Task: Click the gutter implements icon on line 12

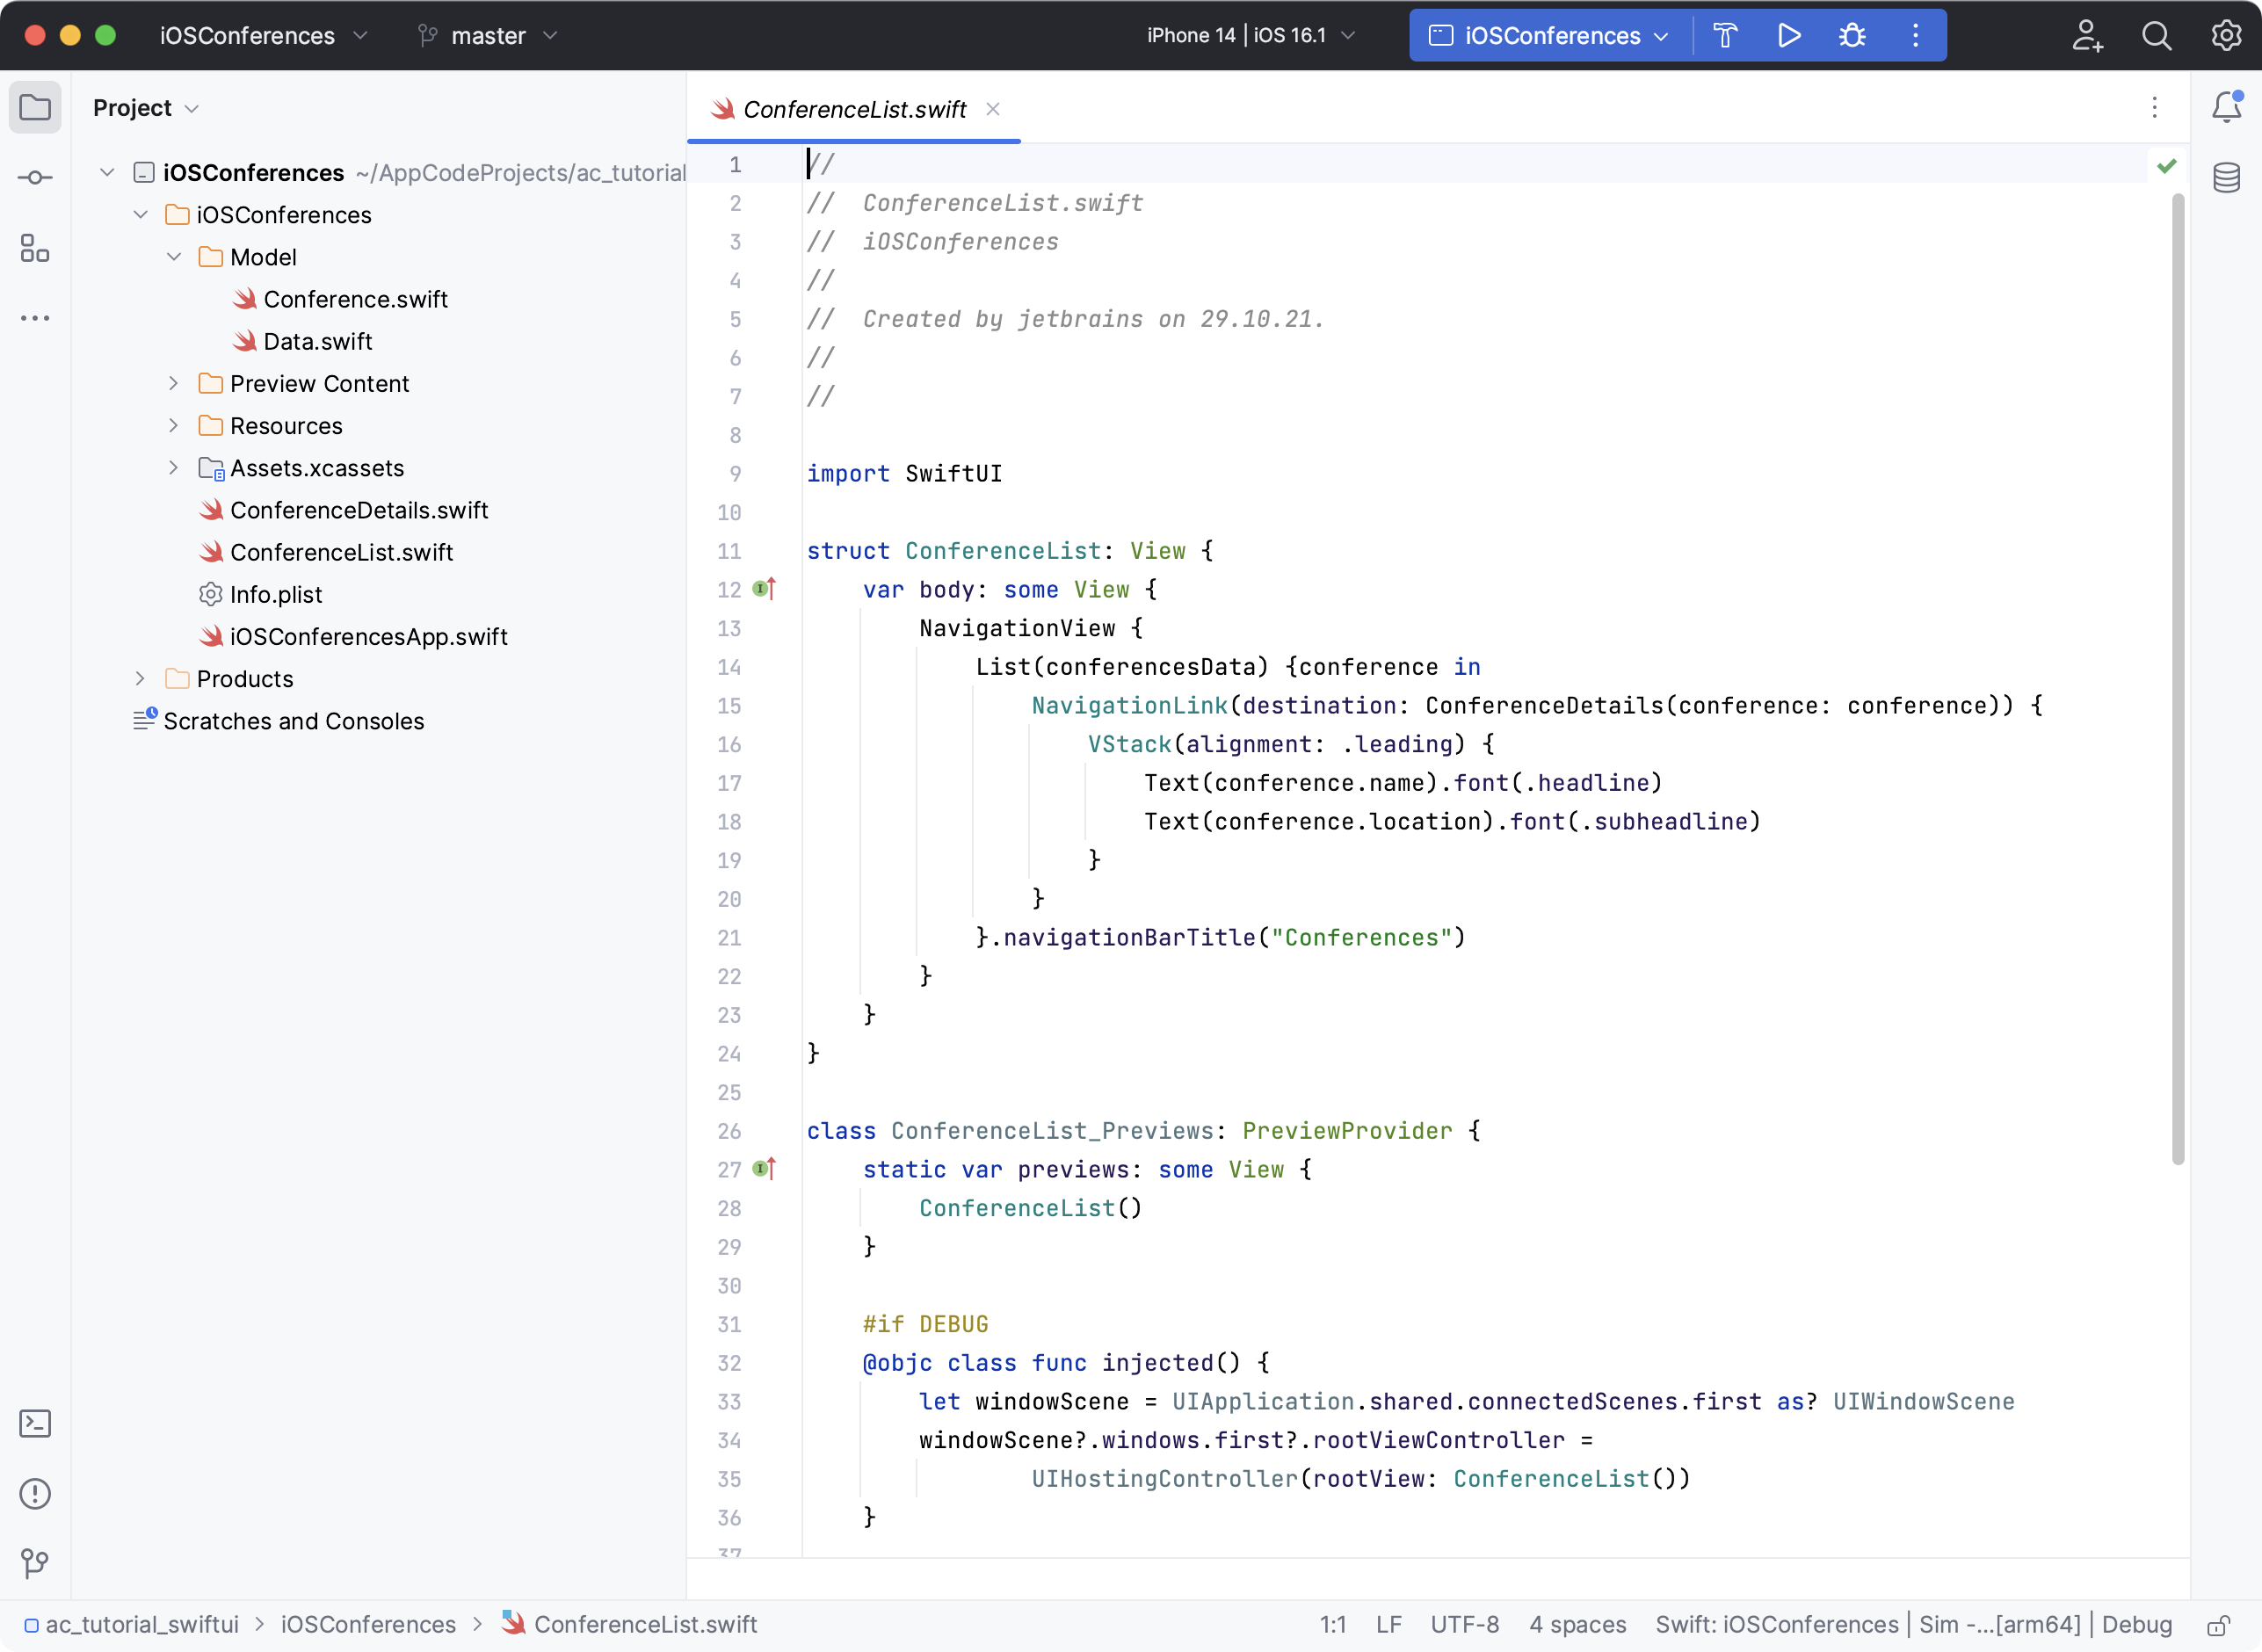Action: 764,589
